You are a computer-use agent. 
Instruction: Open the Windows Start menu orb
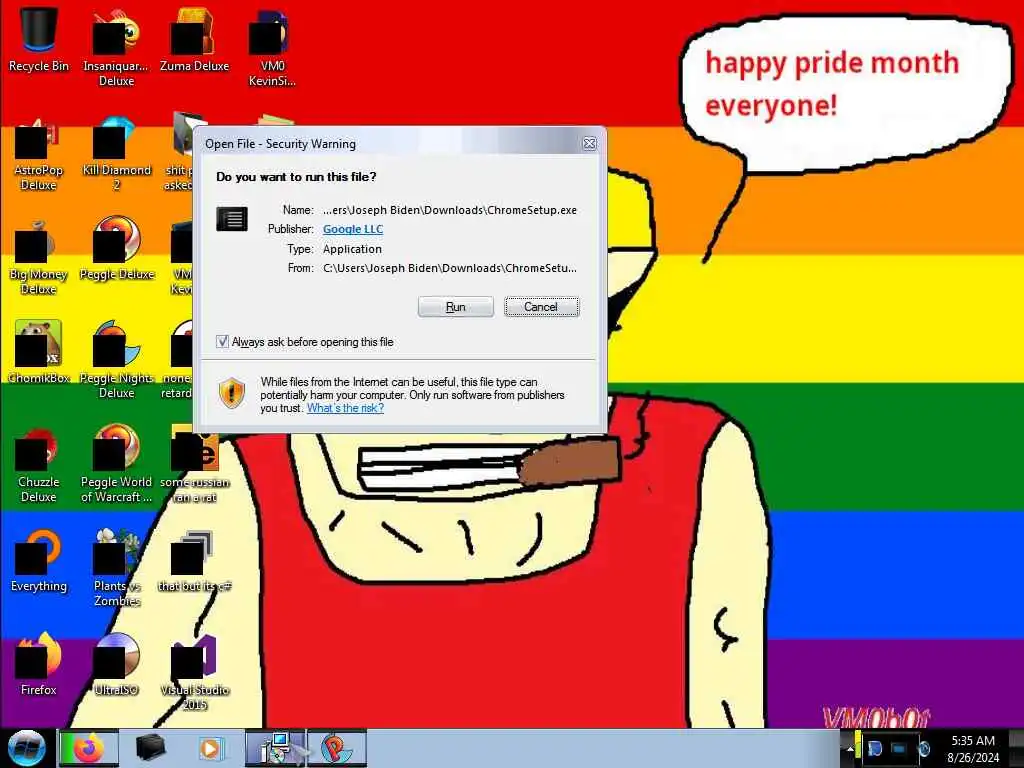(26, 748)
